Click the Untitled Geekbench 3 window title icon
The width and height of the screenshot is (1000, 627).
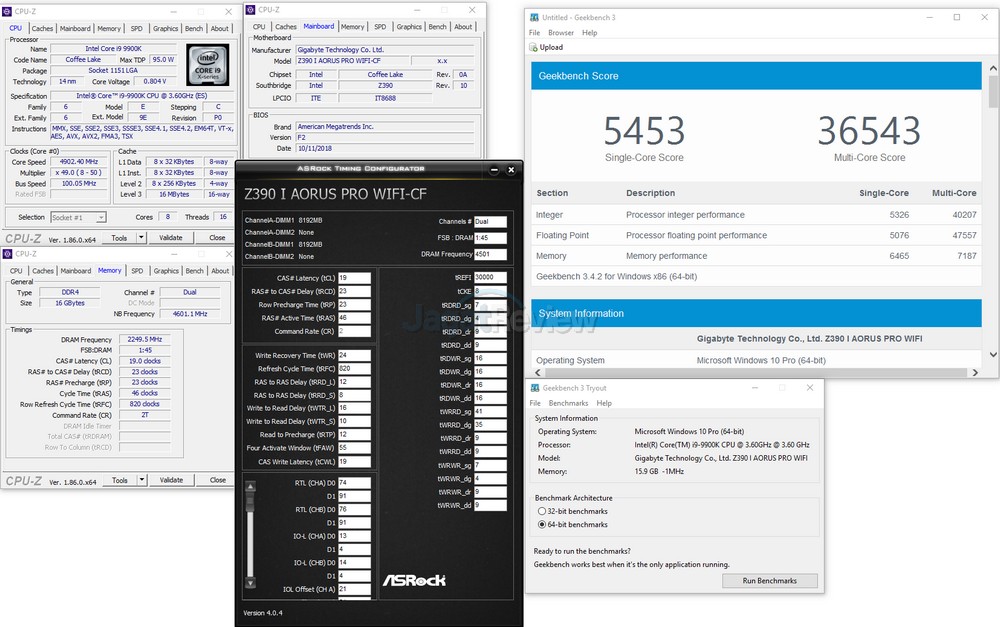(535, 18)
